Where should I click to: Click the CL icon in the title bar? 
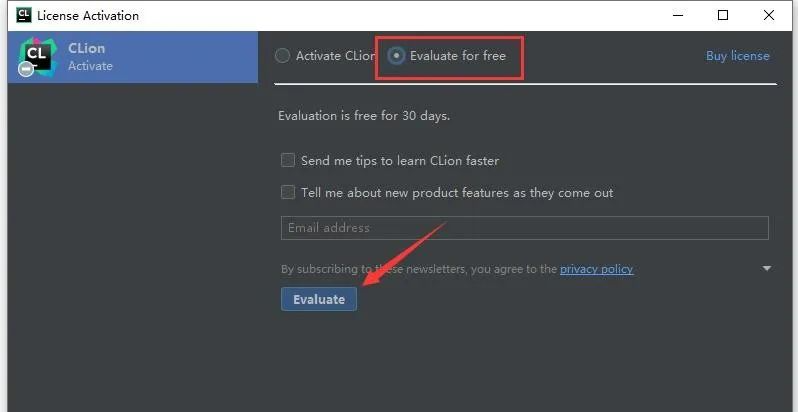[x=23, y=15]
